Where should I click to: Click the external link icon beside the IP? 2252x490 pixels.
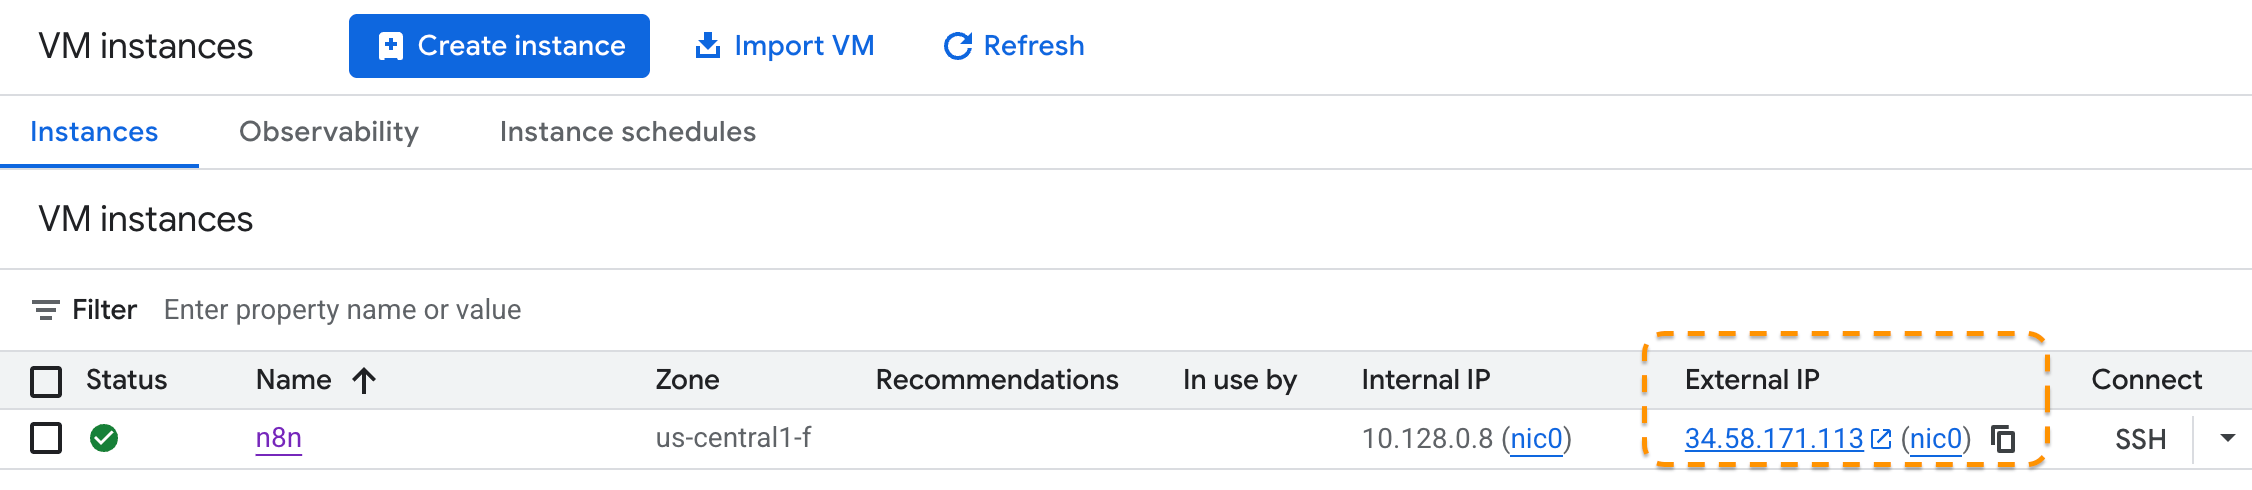click(1881, 439)
